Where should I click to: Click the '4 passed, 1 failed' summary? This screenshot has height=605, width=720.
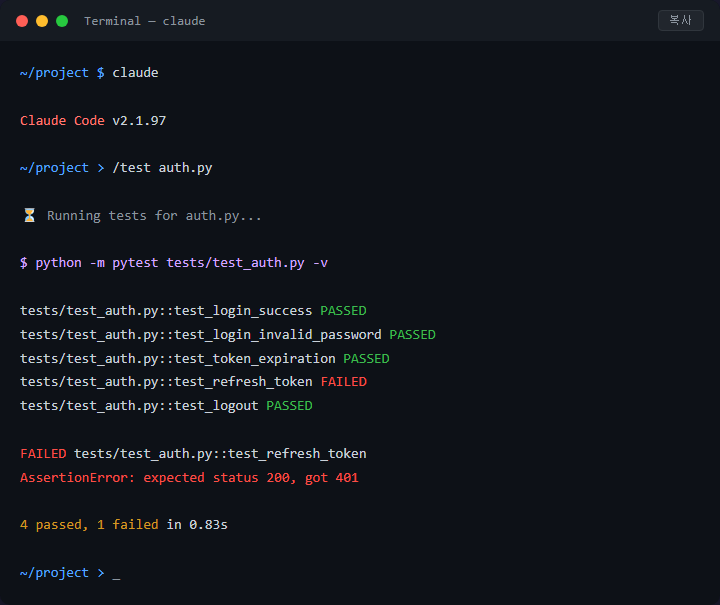[89, 525]
